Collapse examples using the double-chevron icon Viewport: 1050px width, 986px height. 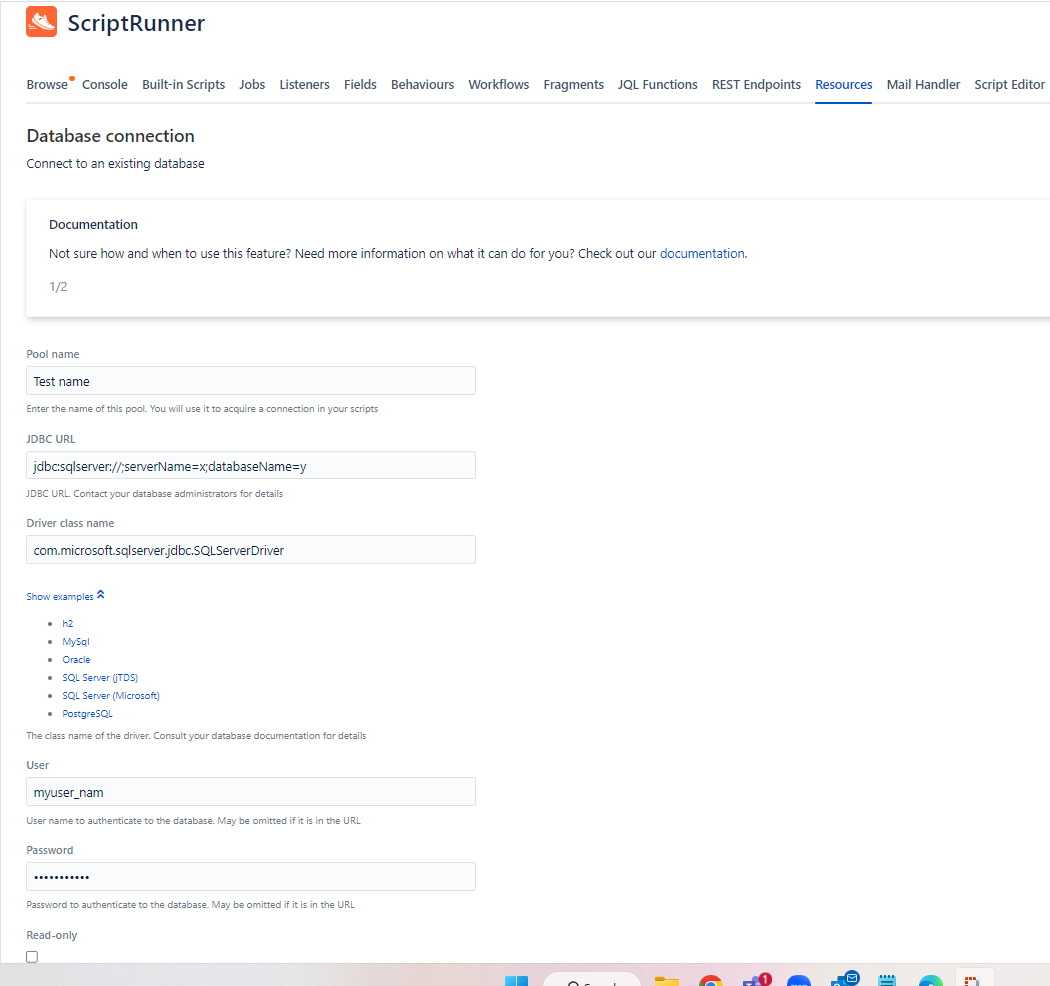click(100, 595)
